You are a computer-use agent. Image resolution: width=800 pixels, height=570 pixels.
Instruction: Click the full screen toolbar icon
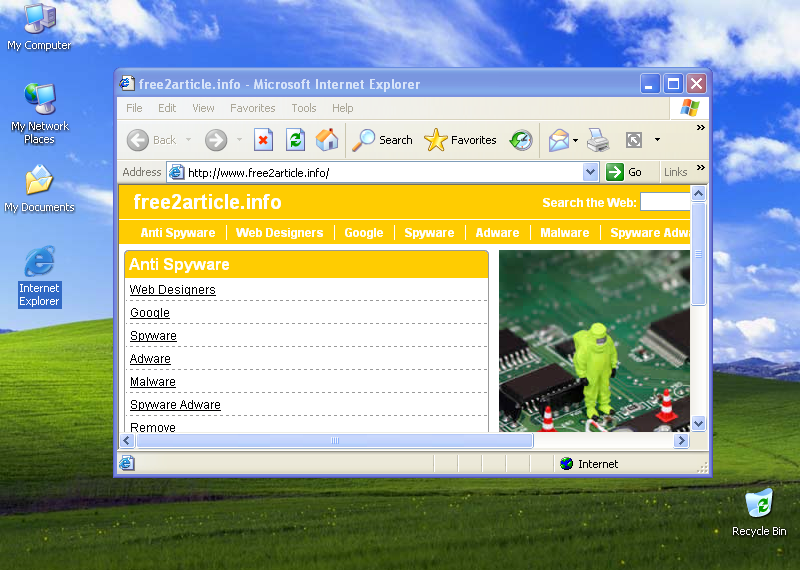[634, 140]
